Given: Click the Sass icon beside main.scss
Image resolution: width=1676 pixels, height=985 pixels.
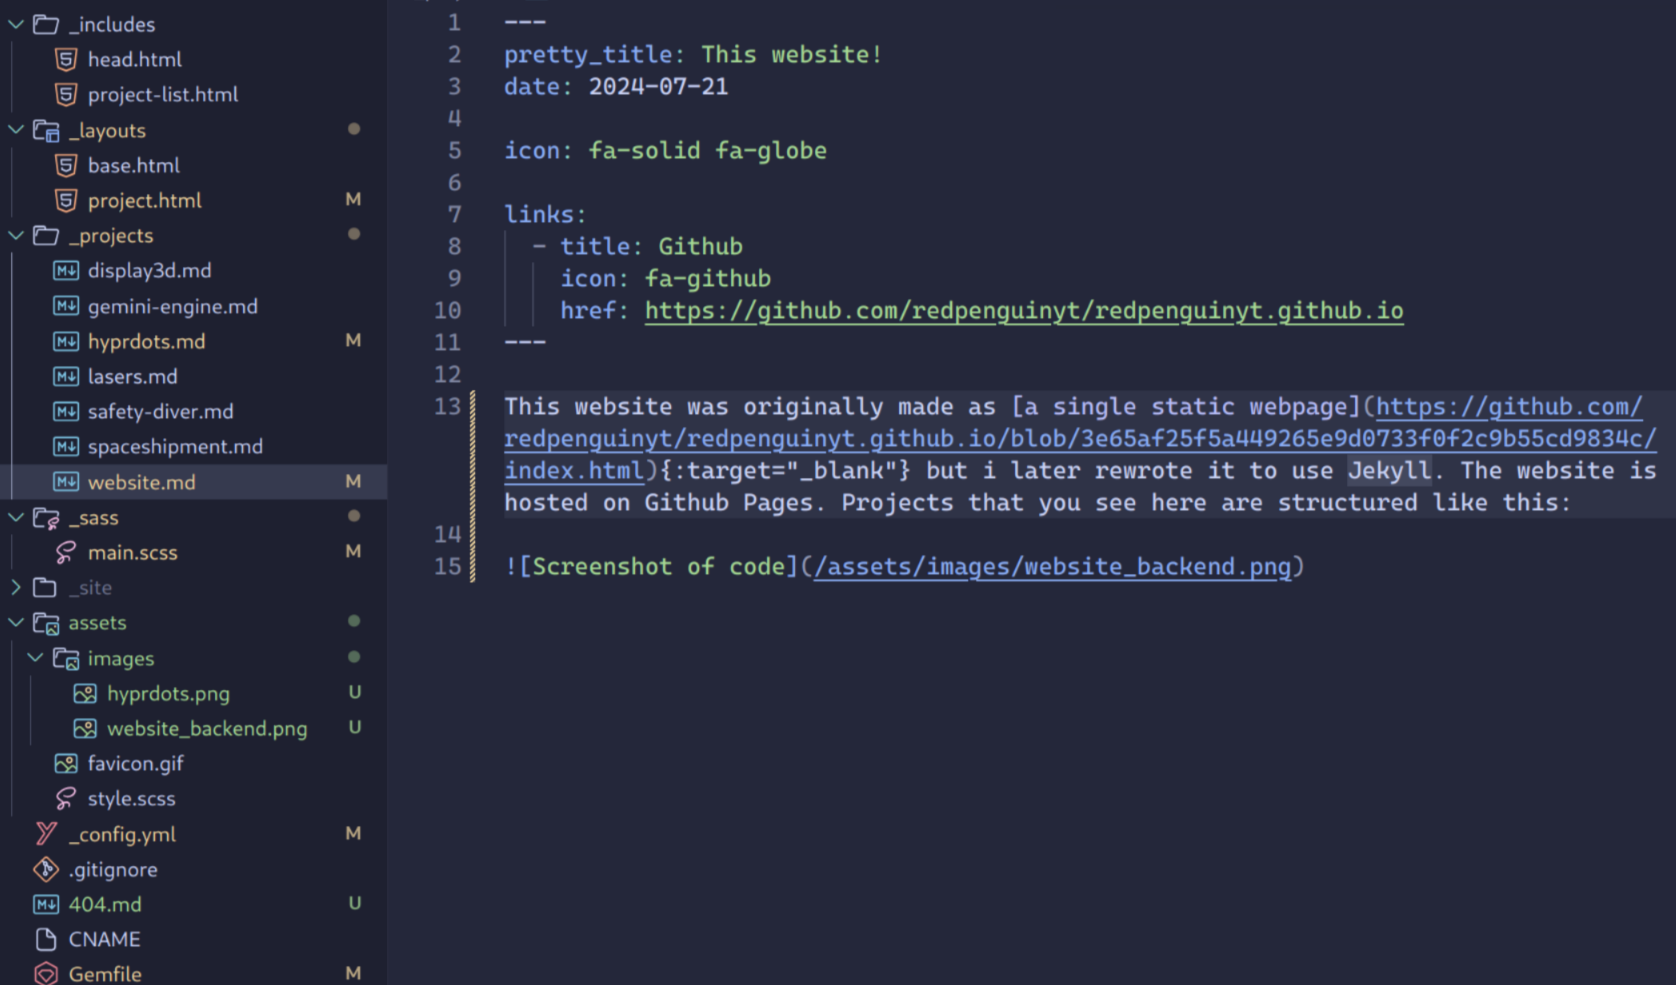Looking at the screenshot, I should pos(65,552).
